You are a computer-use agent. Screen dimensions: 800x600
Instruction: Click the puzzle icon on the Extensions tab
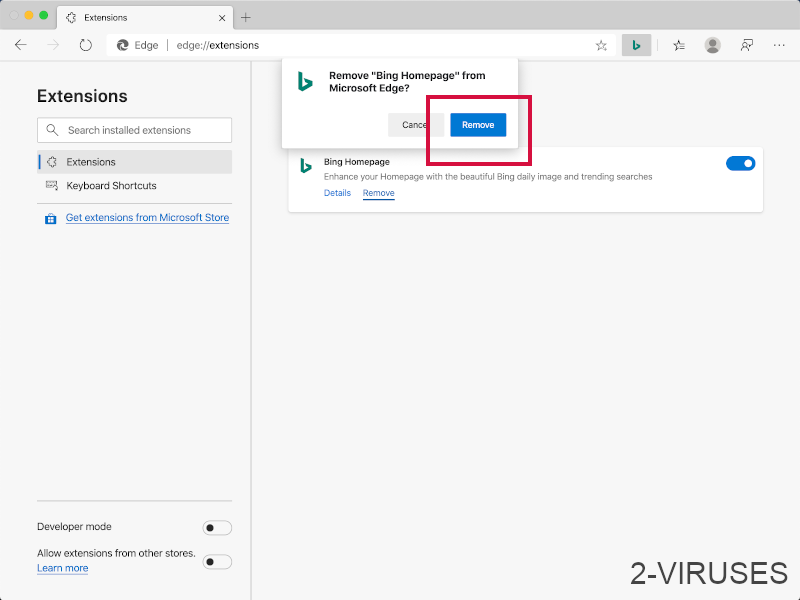click(71, 17)
